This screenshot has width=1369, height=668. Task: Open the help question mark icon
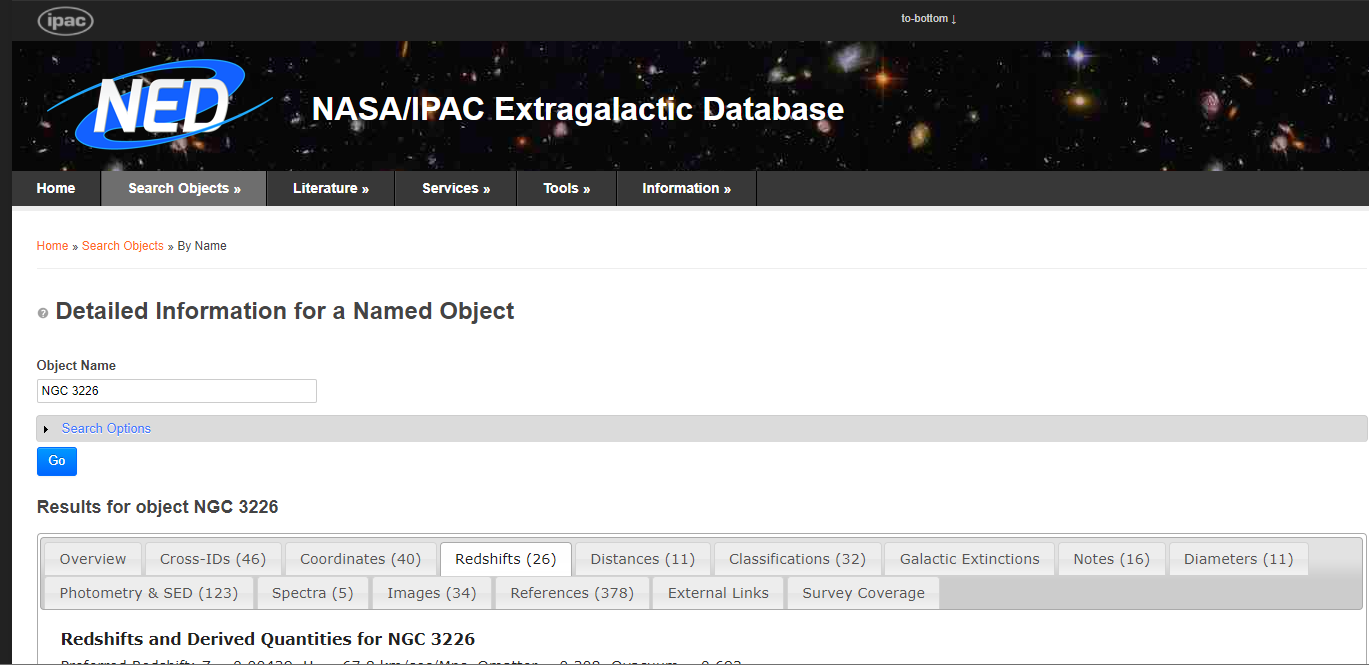point(43,313)
